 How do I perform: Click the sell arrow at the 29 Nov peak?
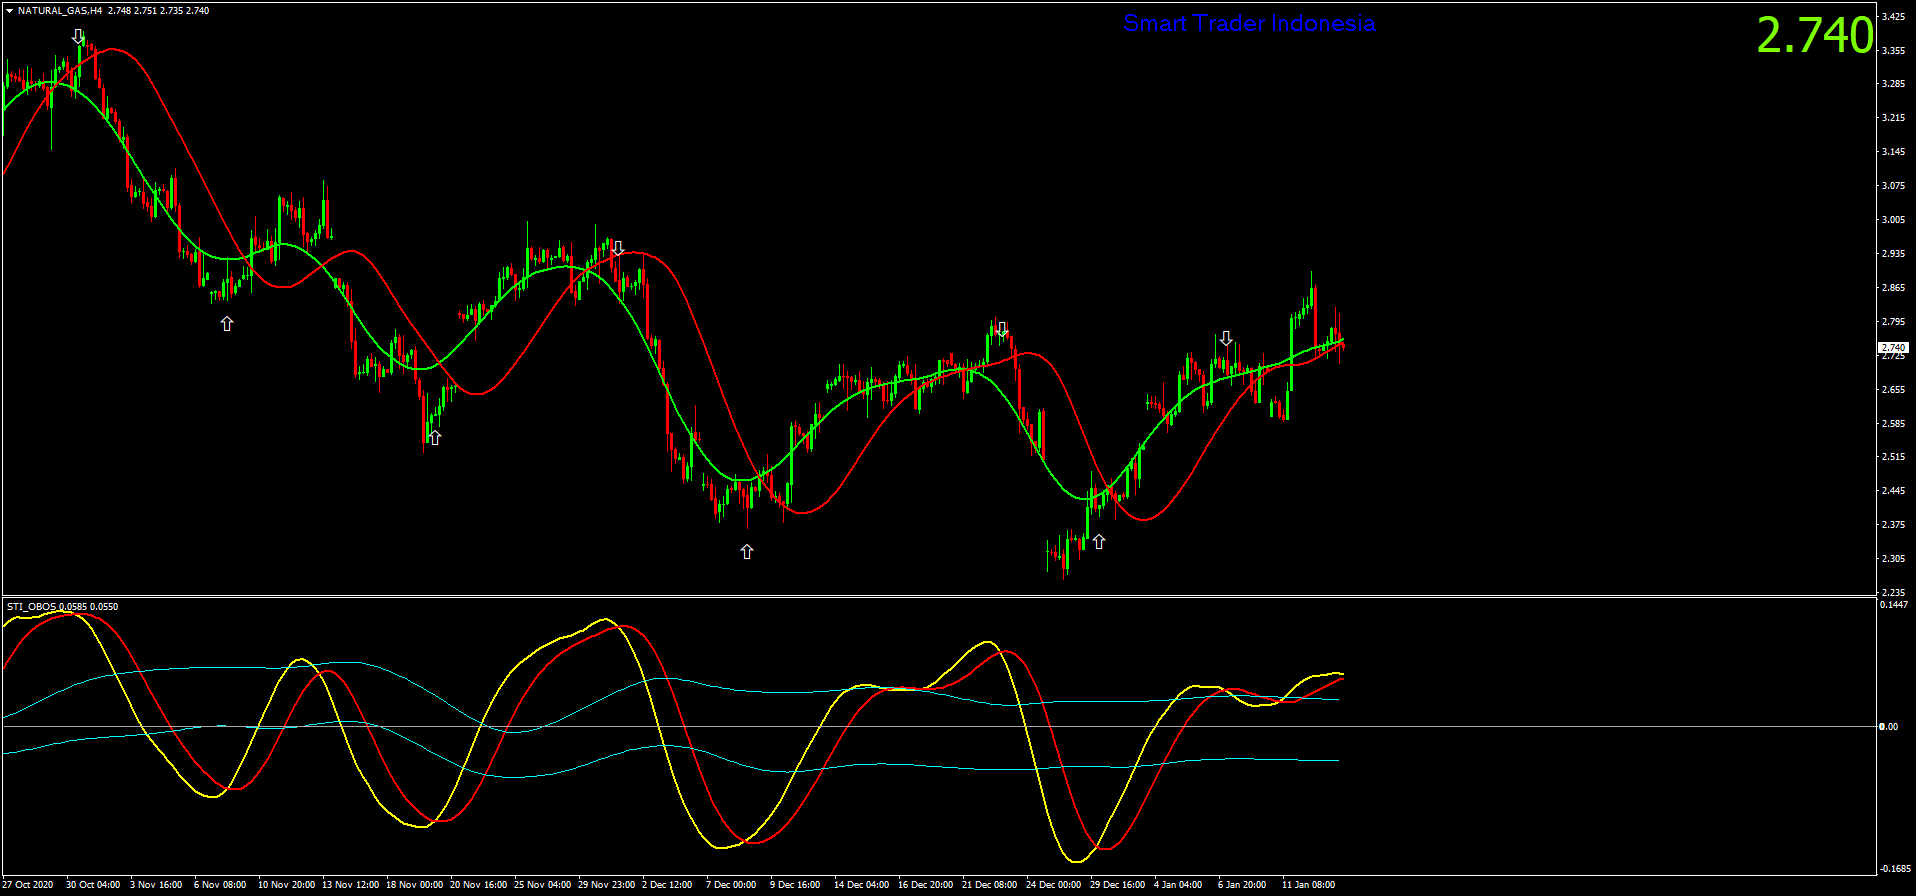pyautogui.click(x=618, y=248)
